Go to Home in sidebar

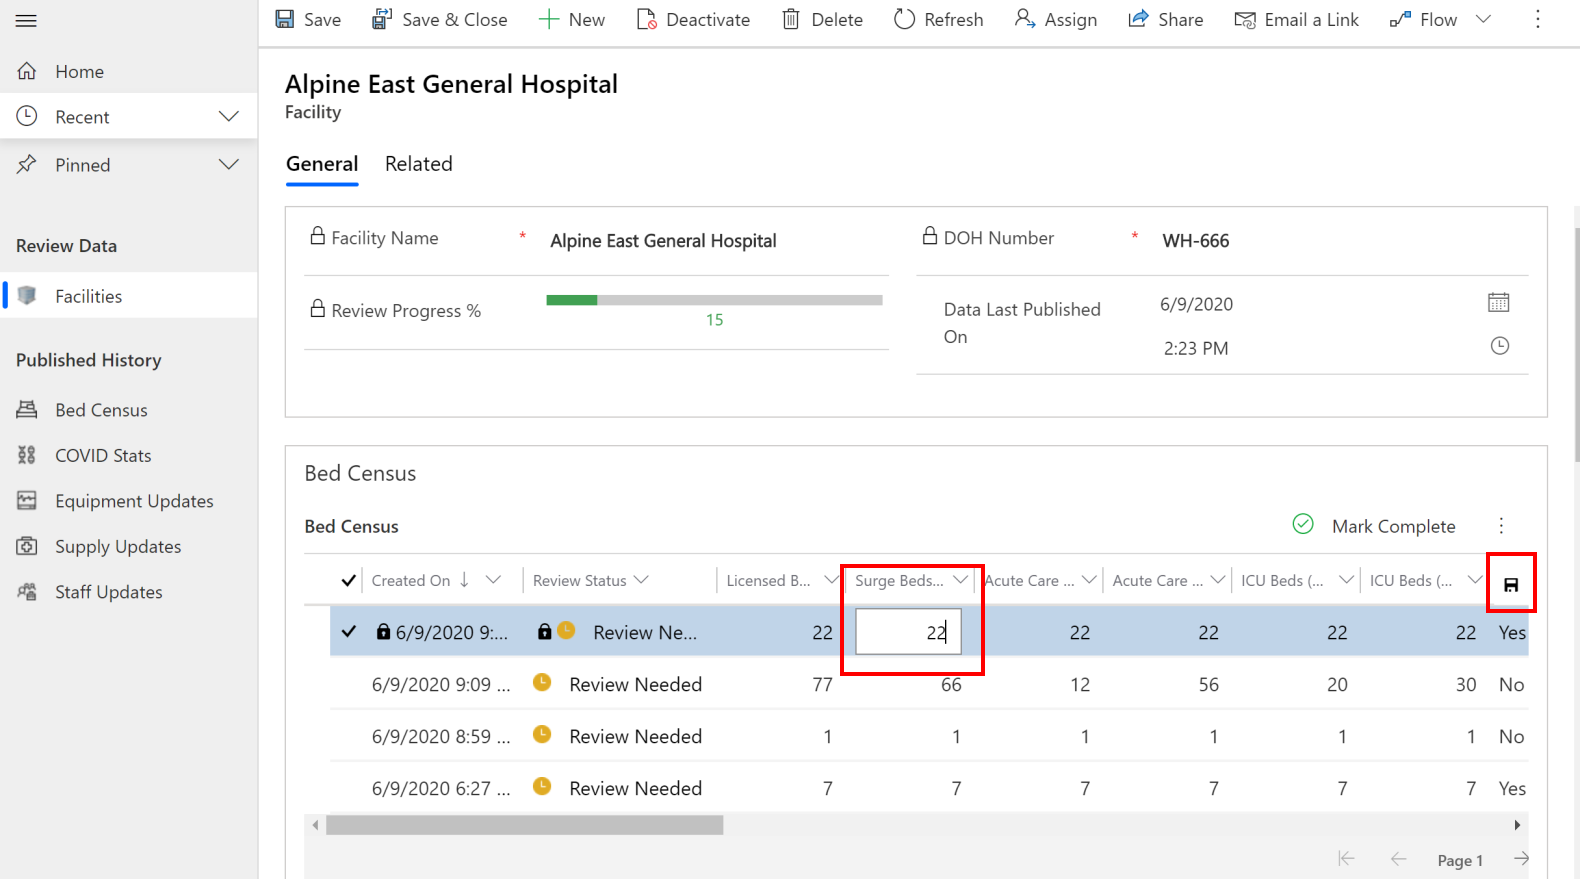(129, 71)
